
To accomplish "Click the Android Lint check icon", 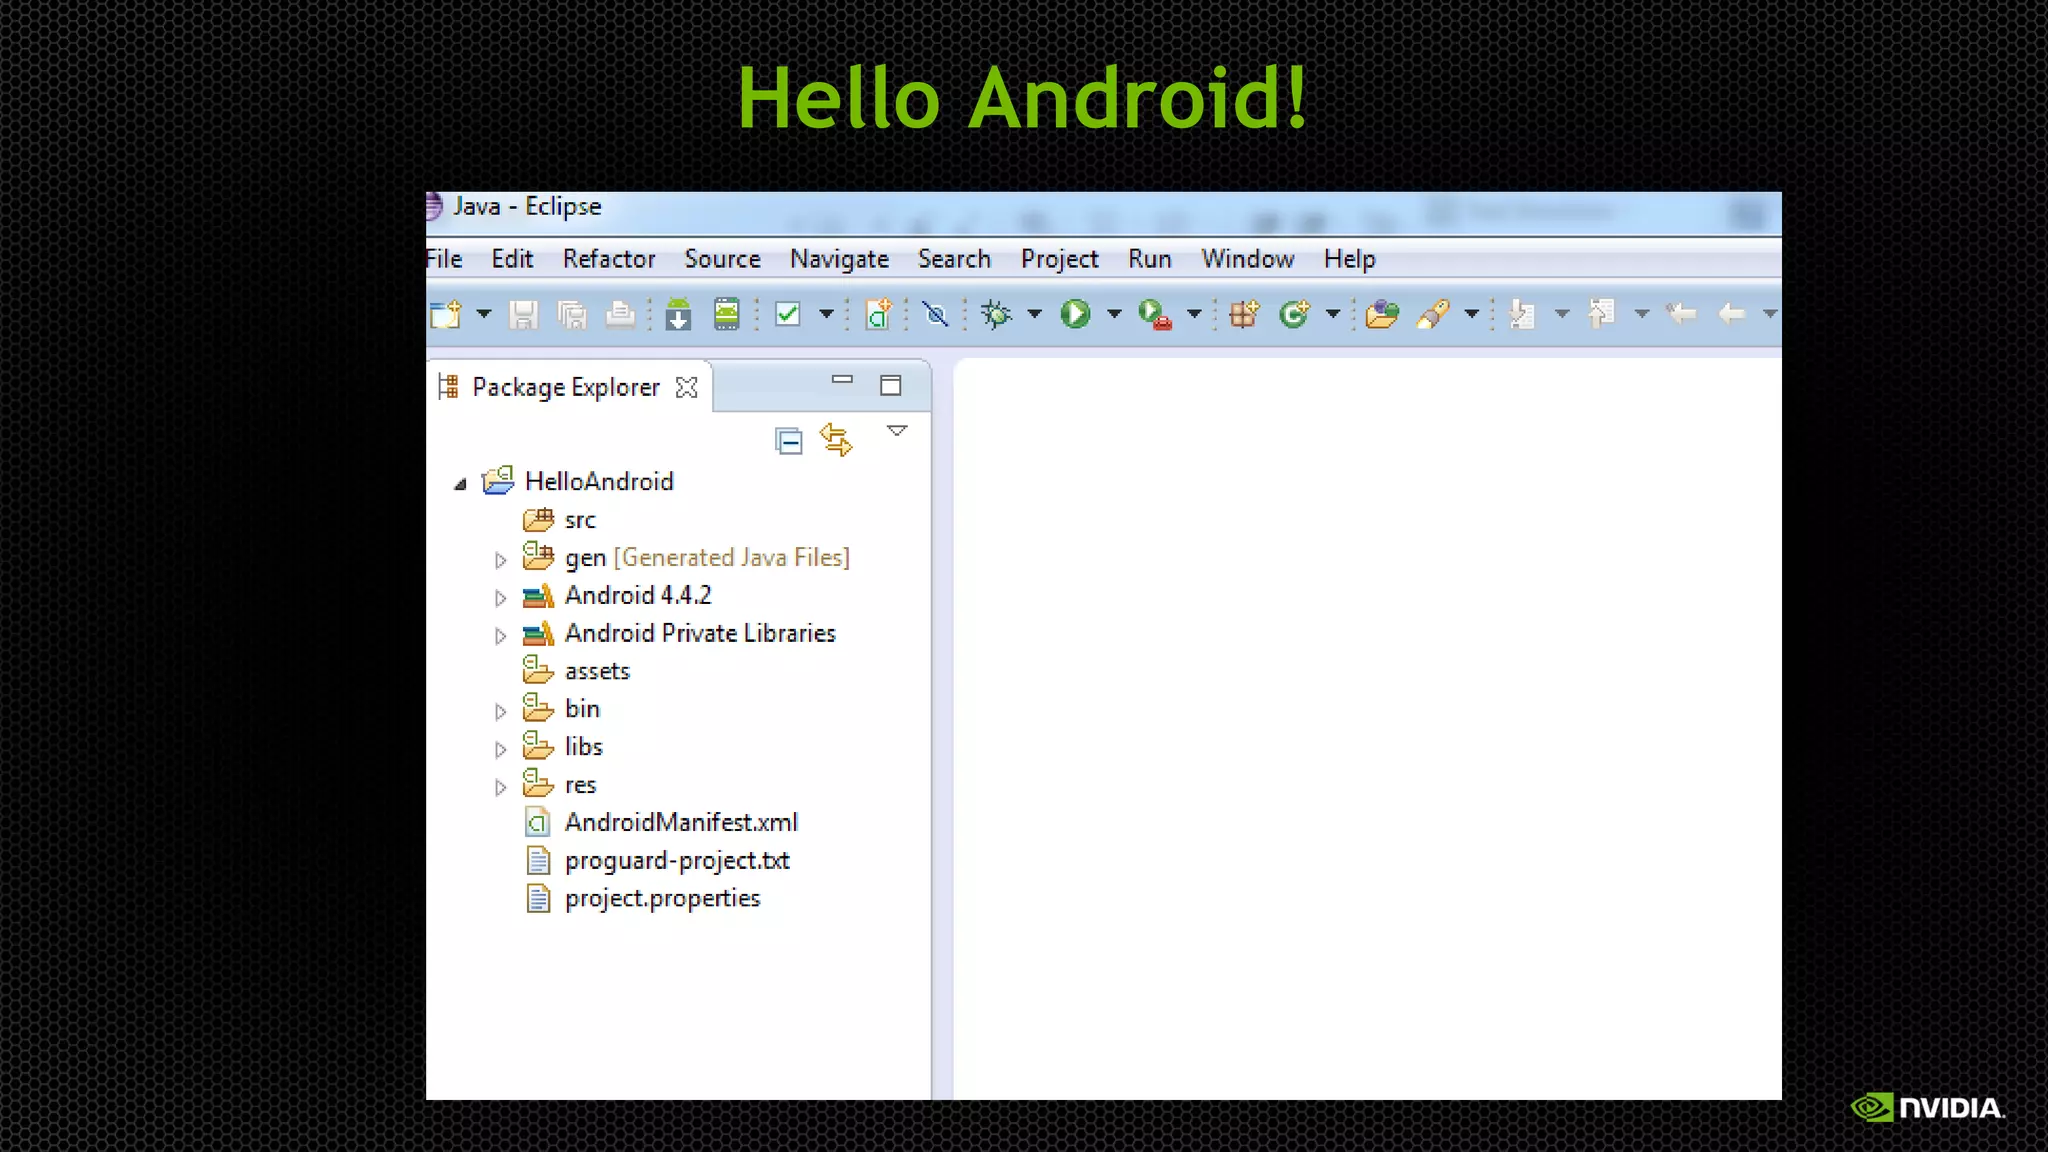I will [788, 314].
